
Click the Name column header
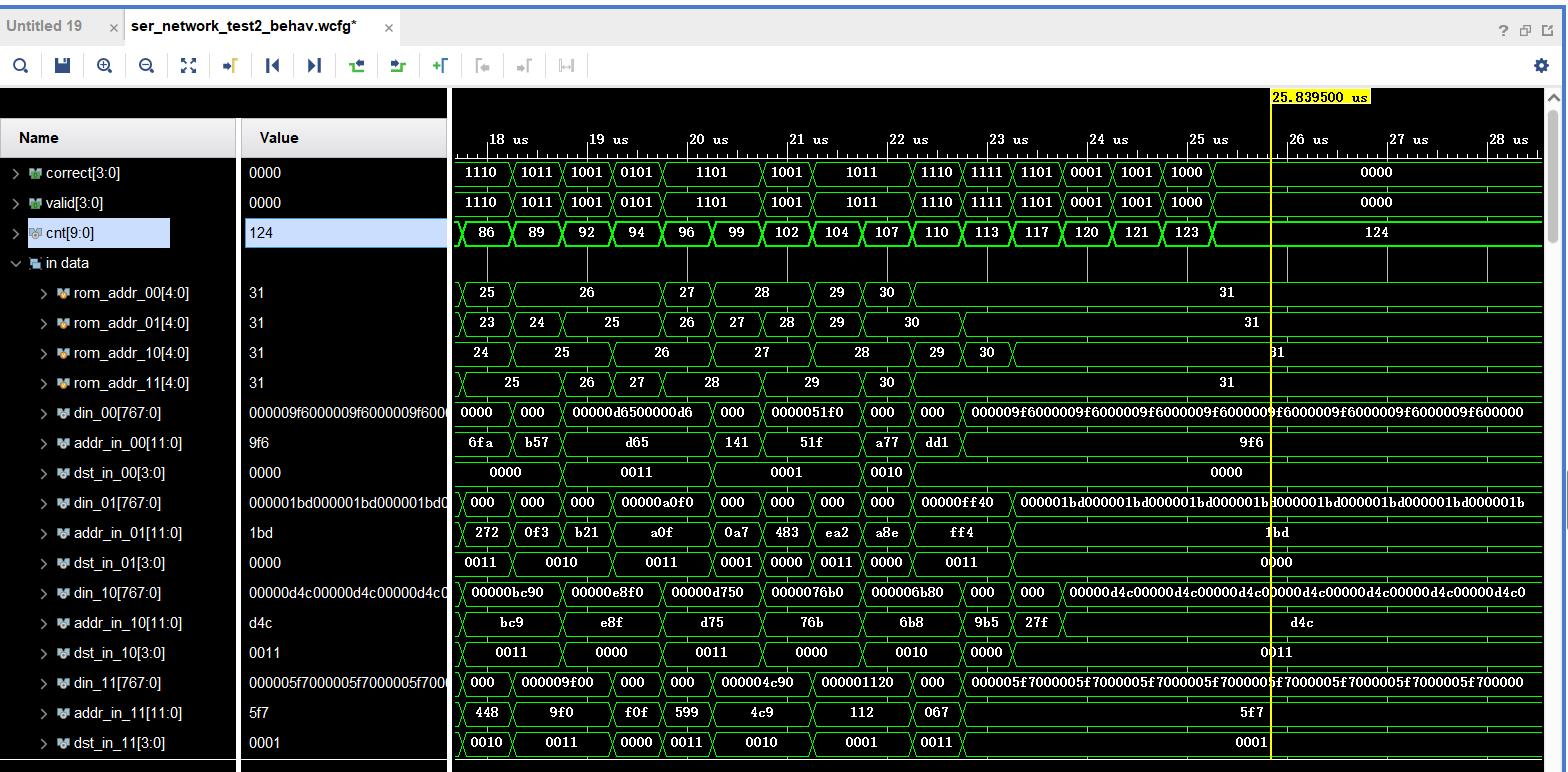(119, 138)
